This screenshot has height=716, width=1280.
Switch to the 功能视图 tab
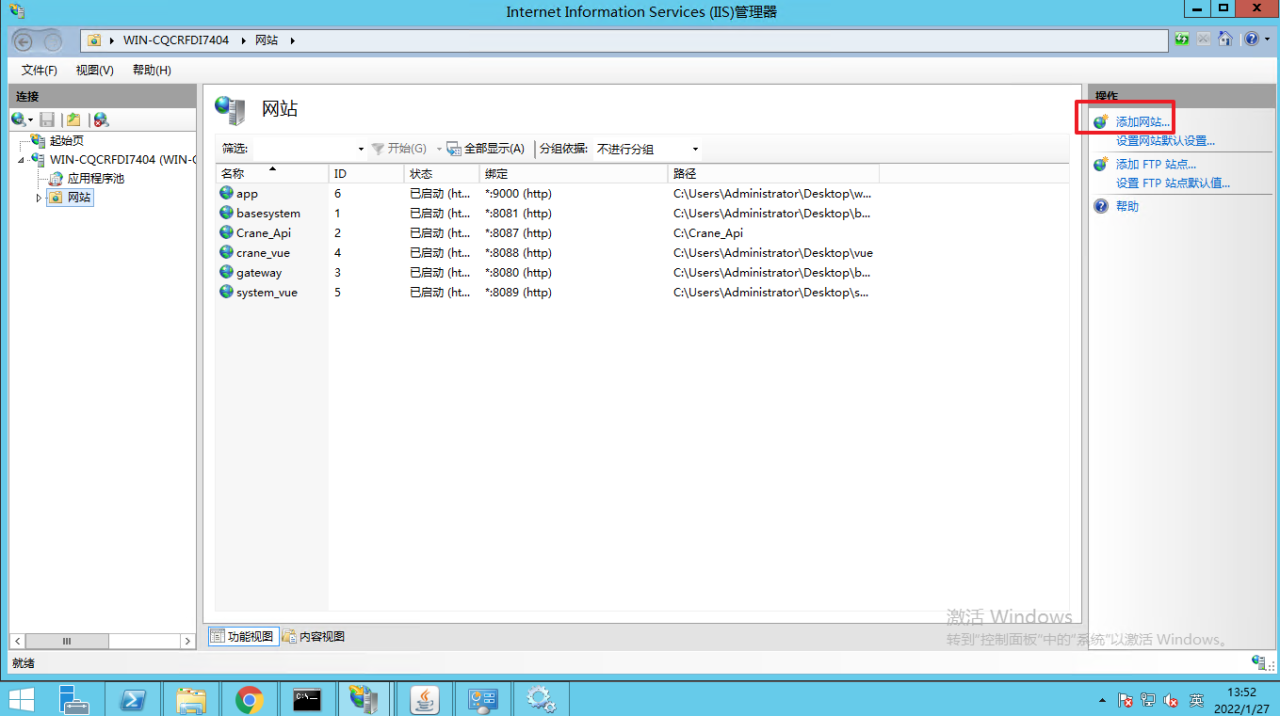243,636
